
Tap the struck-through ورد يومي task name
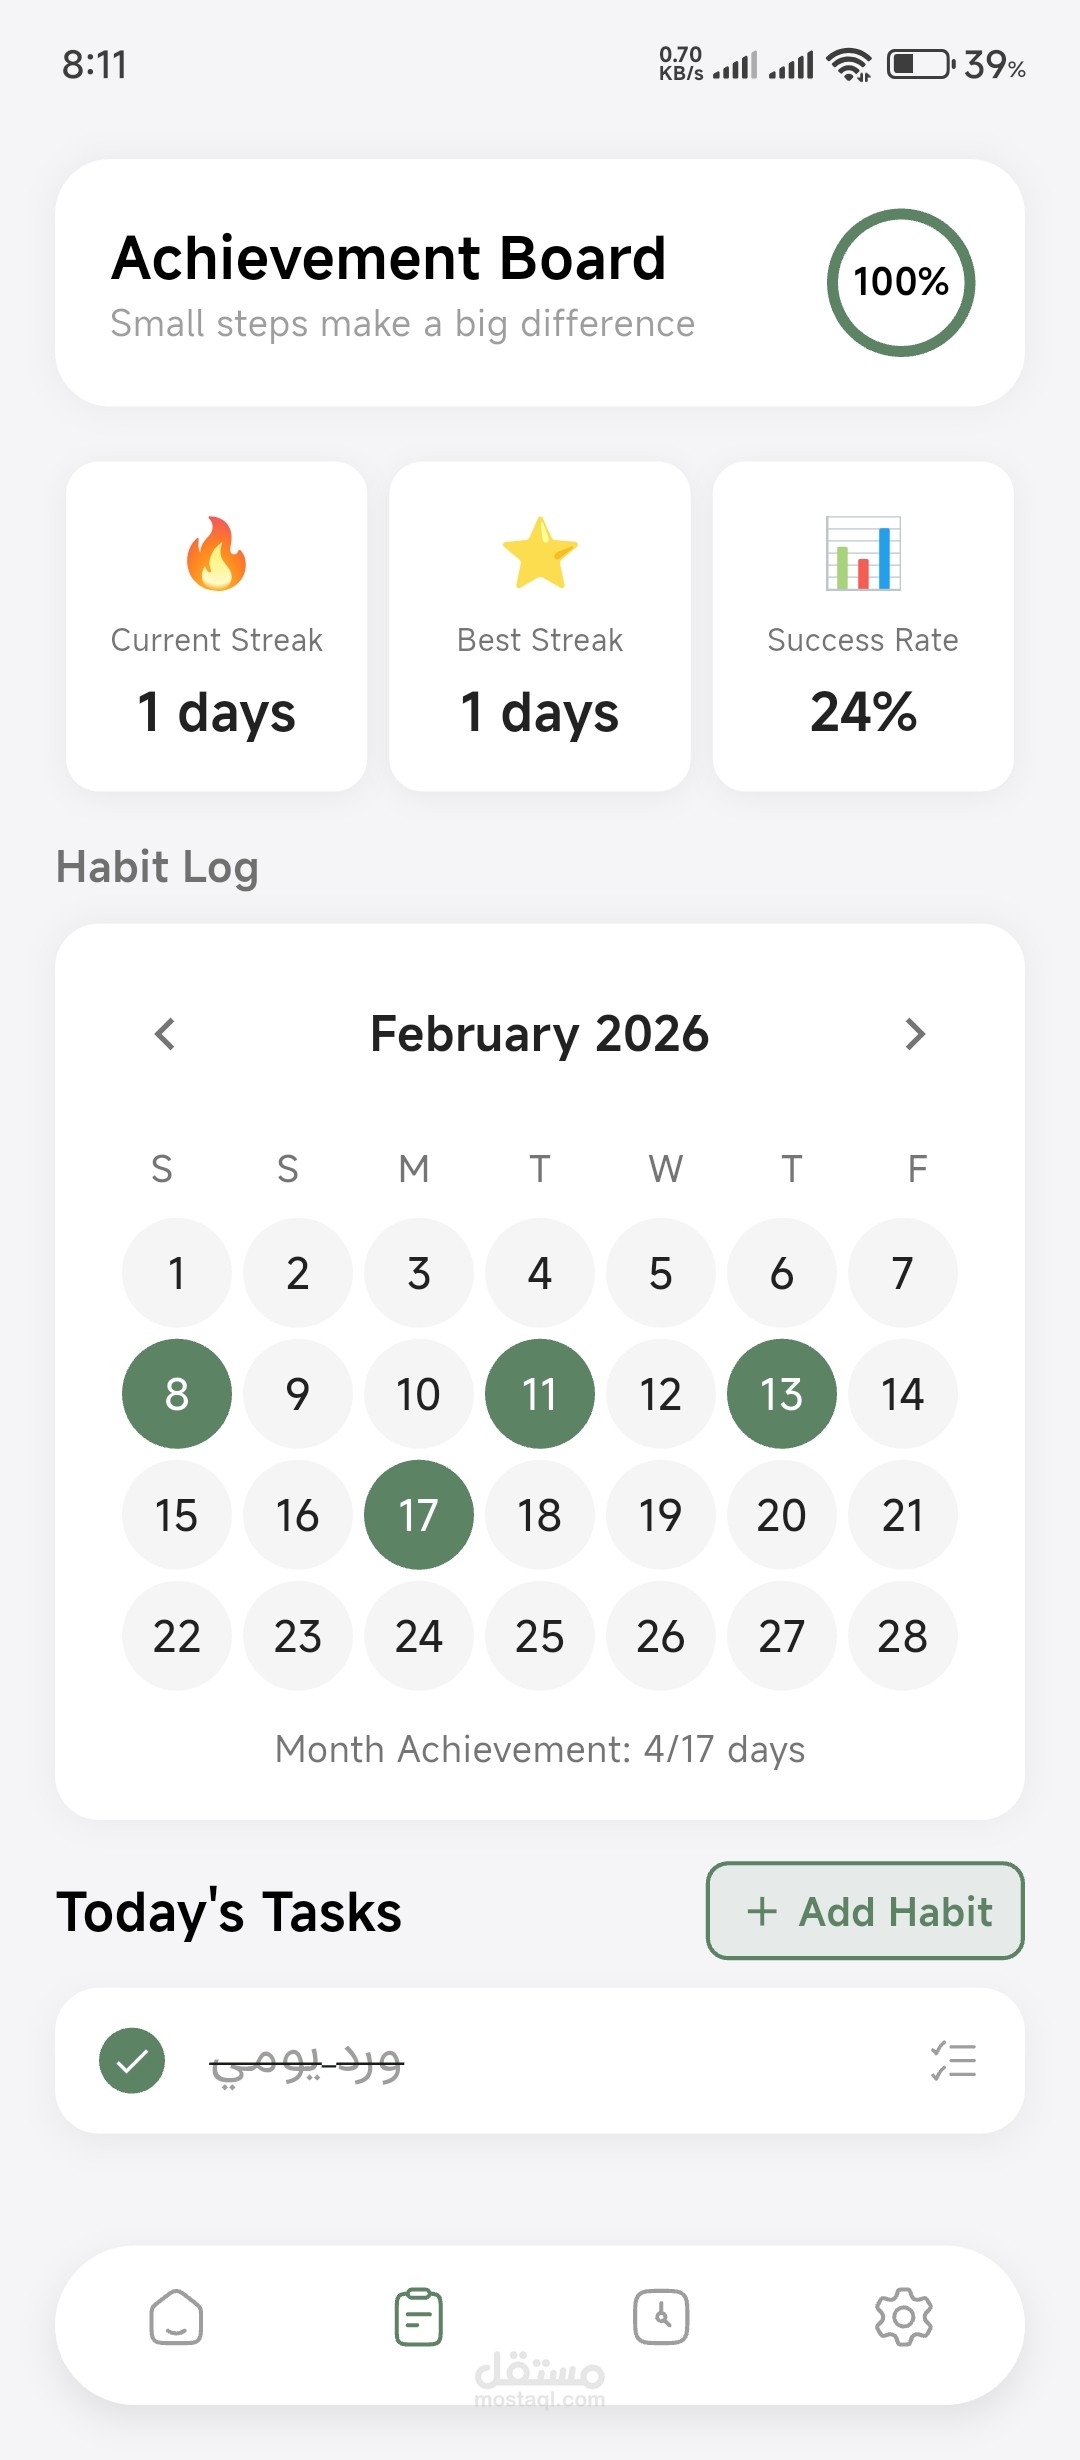click(x=306, y=2063)
